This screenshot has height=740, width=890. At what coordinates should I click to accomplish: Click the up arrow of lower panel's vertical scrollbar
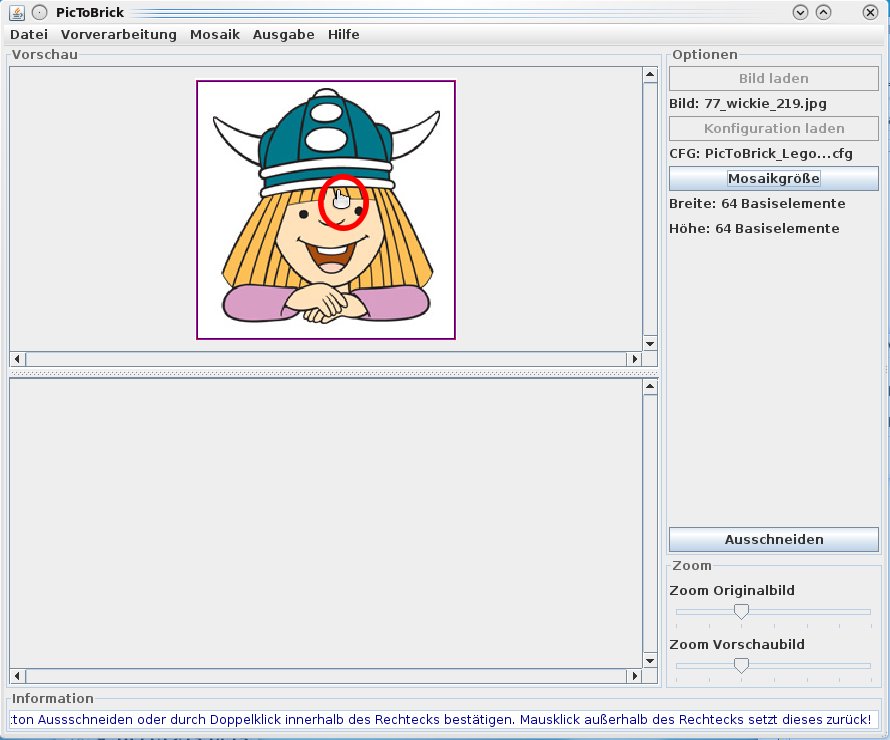tap(650, 387)
